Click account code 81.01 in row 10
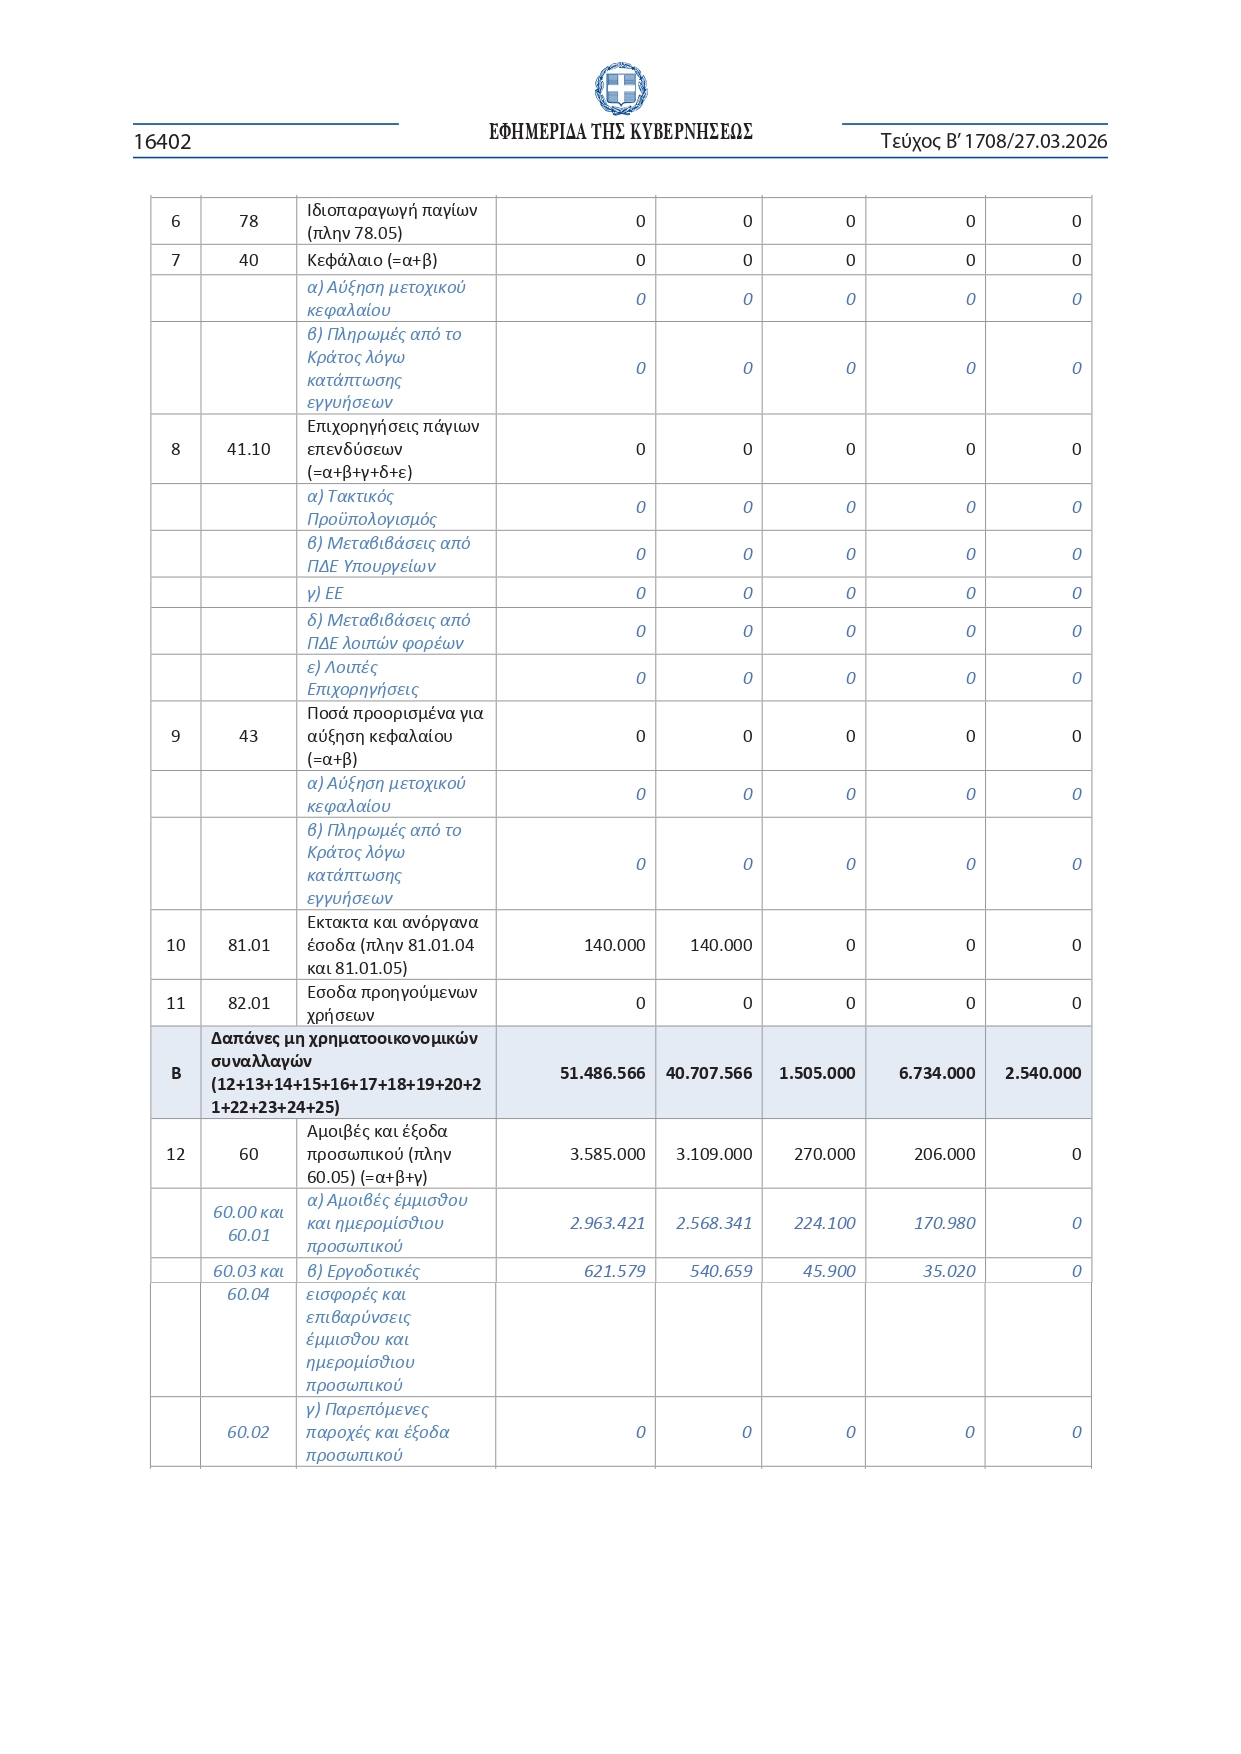 point(248,945)
